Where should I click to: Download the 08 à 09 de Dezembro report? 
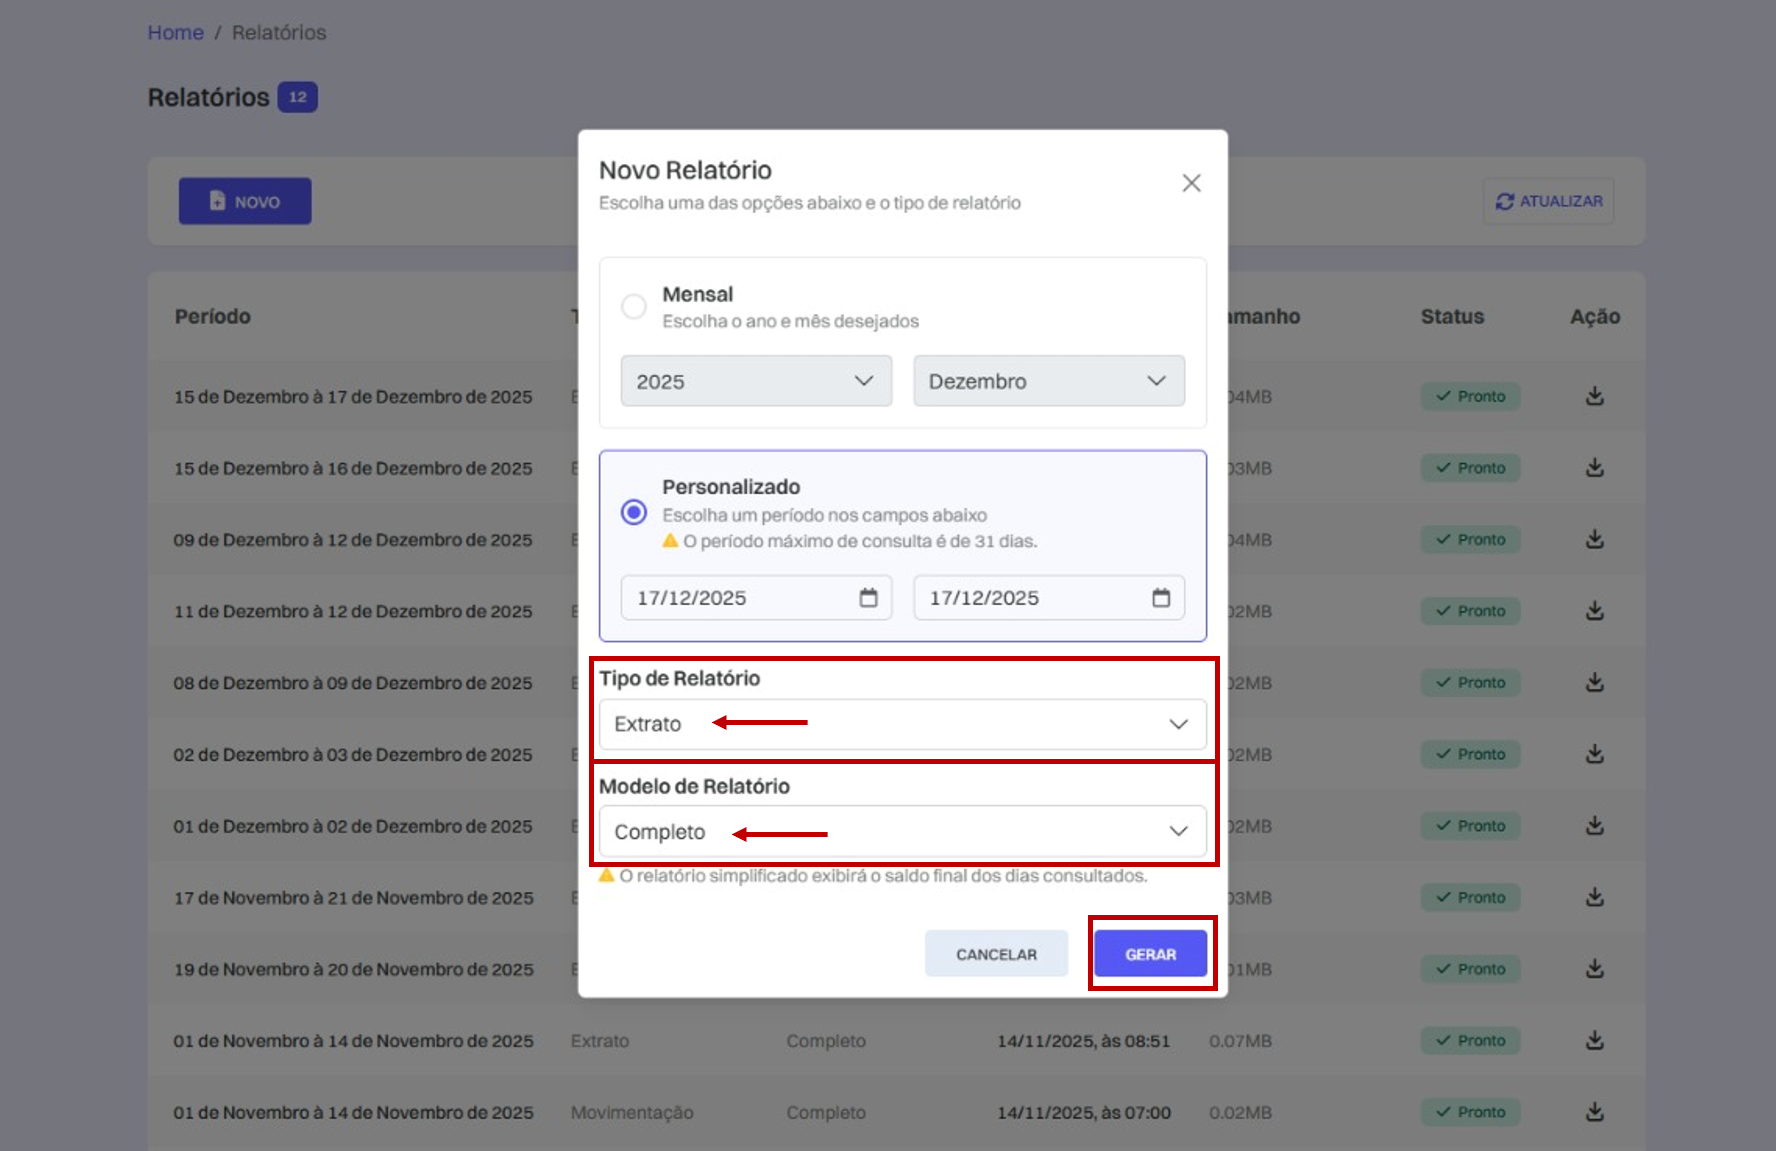1595,682
